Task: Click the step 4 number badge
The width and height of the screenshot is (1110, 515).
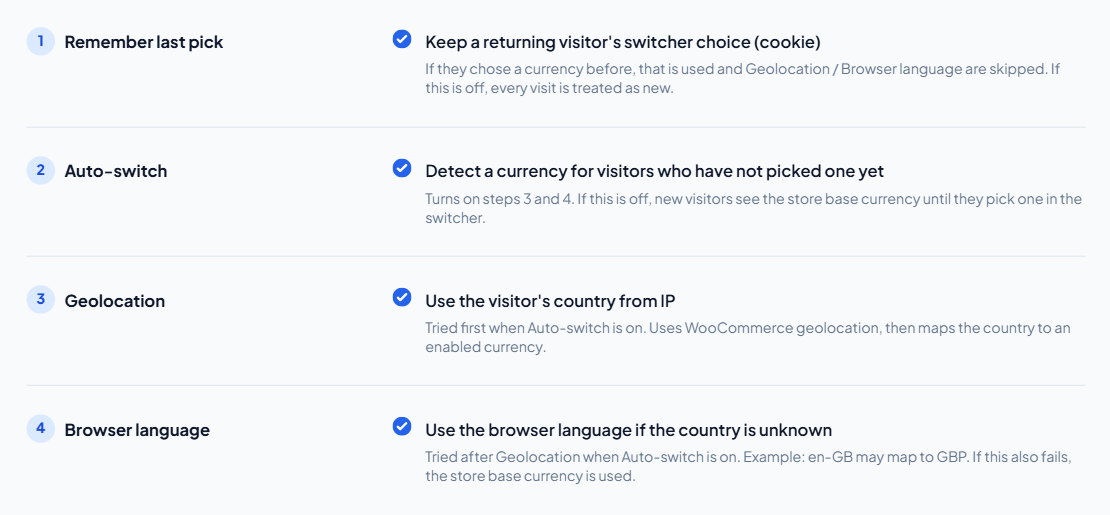Action: (x=40, y=429)
